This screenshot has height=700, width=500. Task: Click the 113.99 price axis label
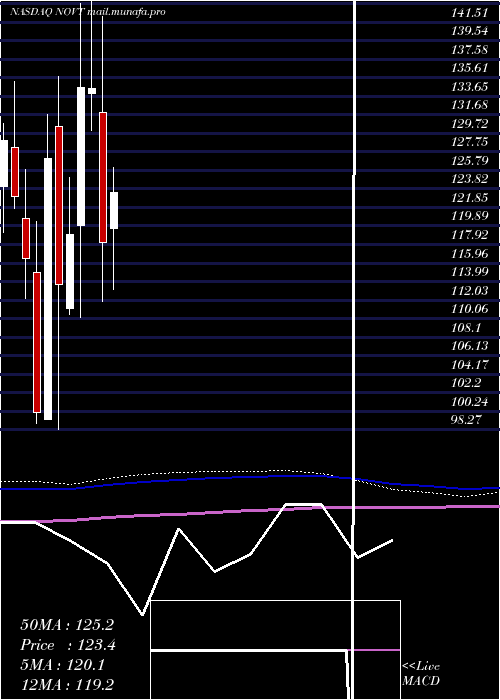(470, 271)
